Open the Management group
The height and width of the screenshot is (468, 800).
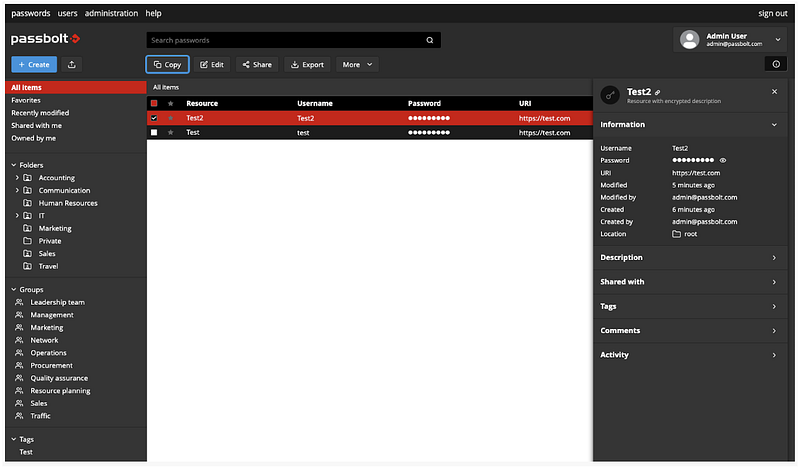[52, 315]
